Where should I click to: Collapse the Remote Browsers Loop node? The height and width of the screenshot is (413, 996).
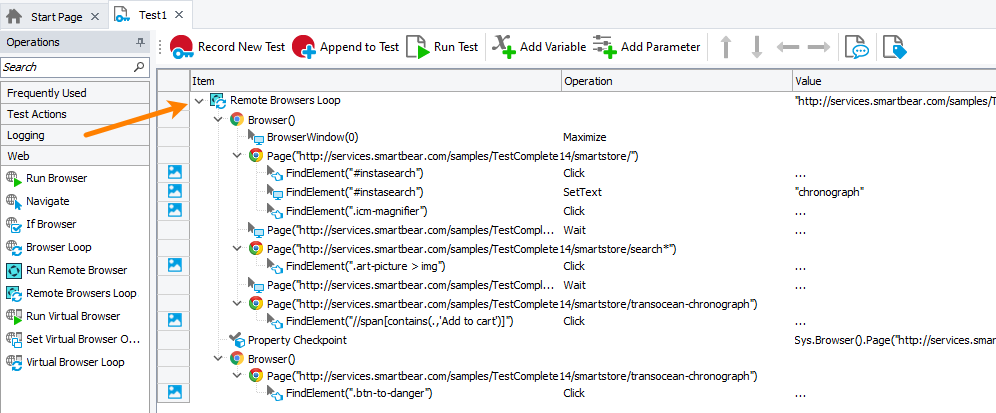click(x=199, y=100)
